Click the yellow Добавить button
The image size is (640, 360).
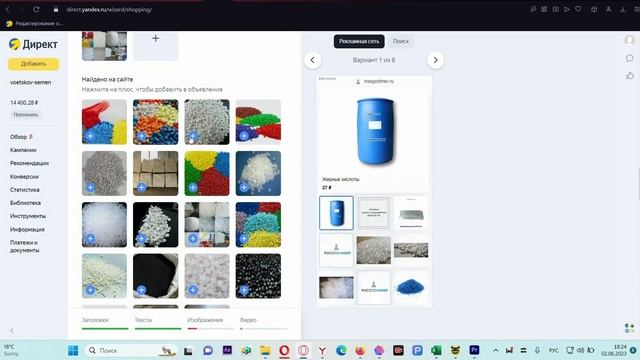click(x=33, y=64)
